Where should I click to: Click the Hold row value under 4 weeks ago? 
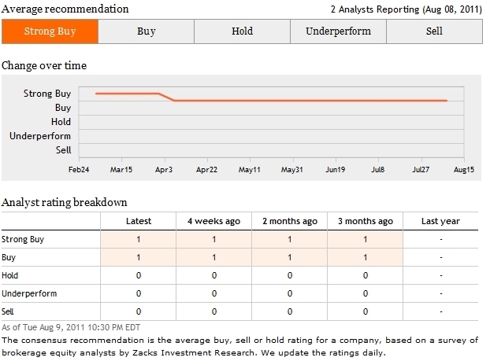coord(214,276)
